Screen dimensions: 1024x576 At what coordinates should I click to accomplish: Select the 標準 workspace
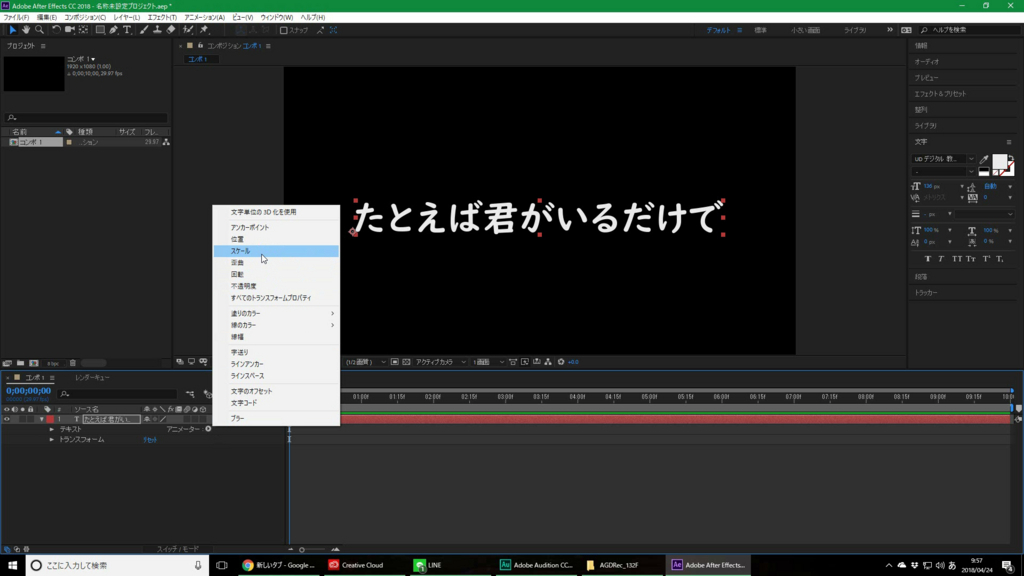(760, 30)
